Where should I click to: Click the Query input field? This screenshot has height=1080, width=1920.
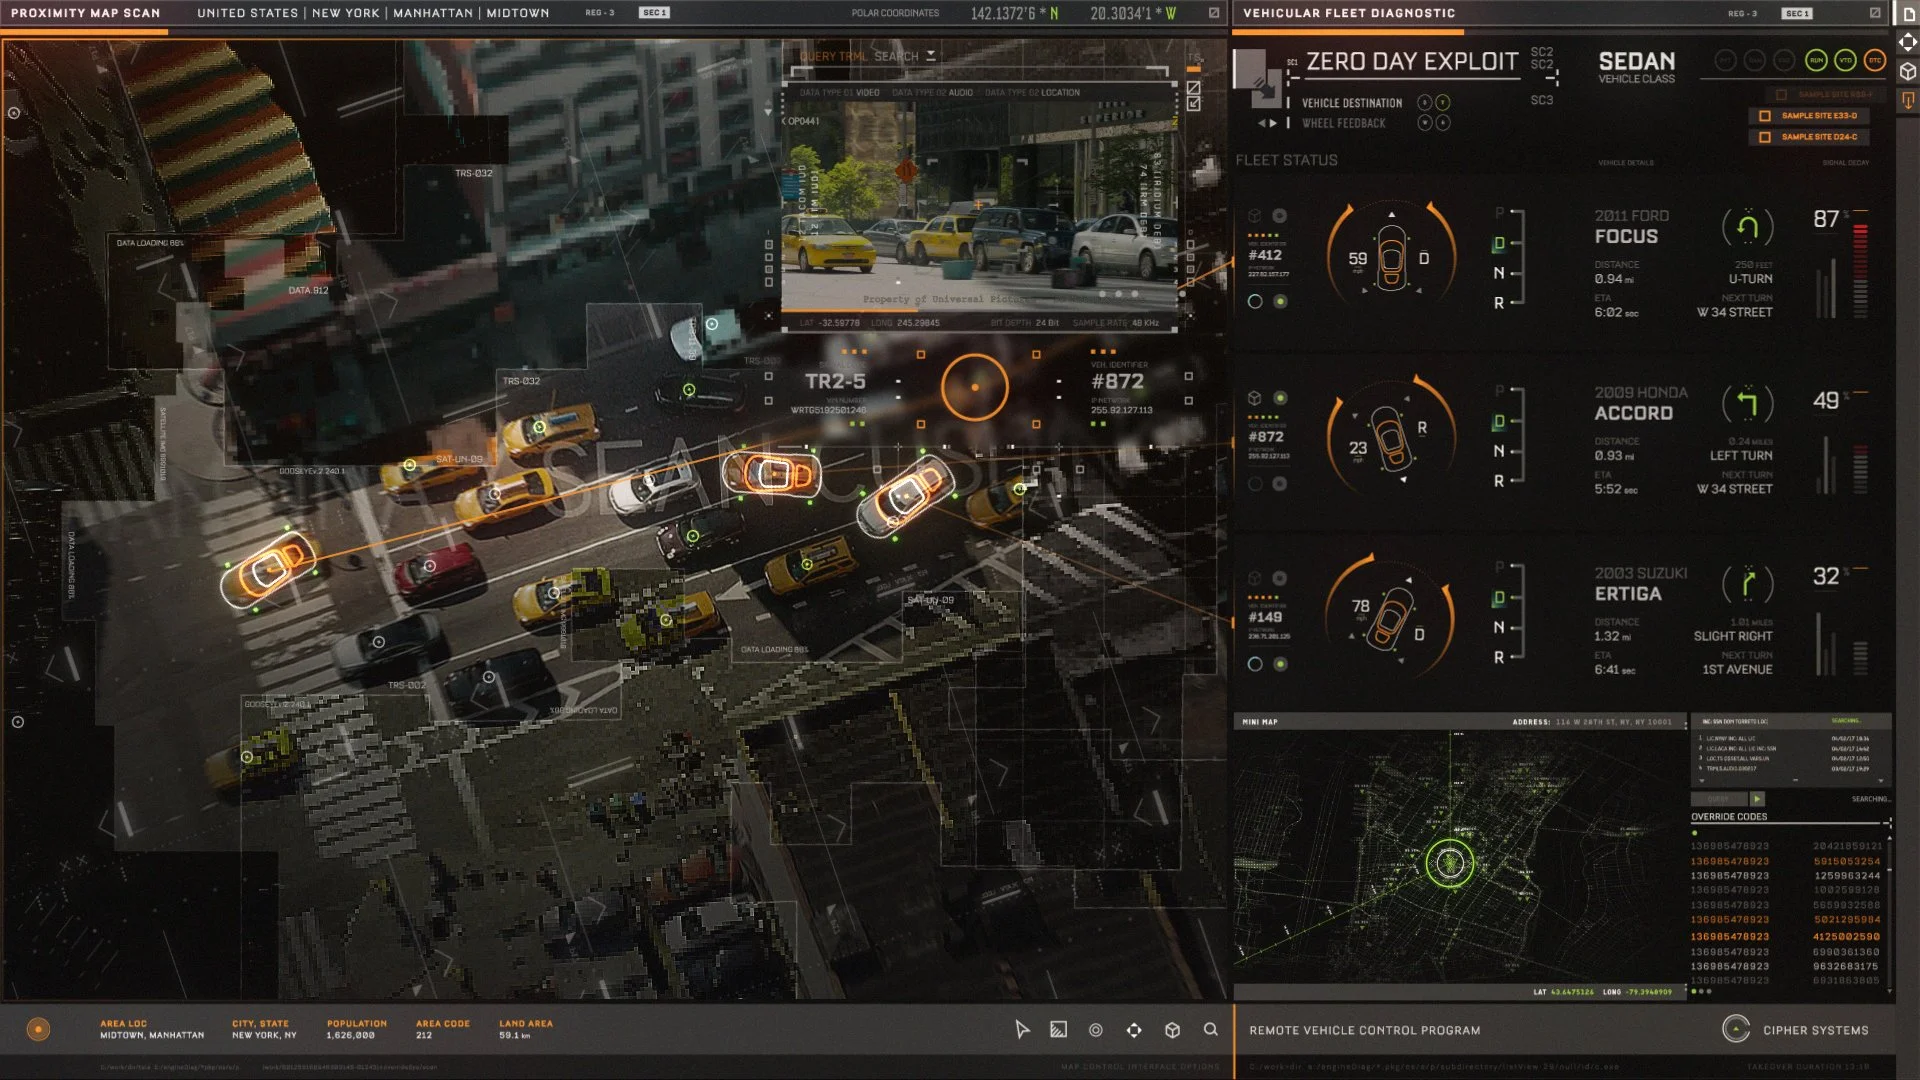pos(1719,799)
